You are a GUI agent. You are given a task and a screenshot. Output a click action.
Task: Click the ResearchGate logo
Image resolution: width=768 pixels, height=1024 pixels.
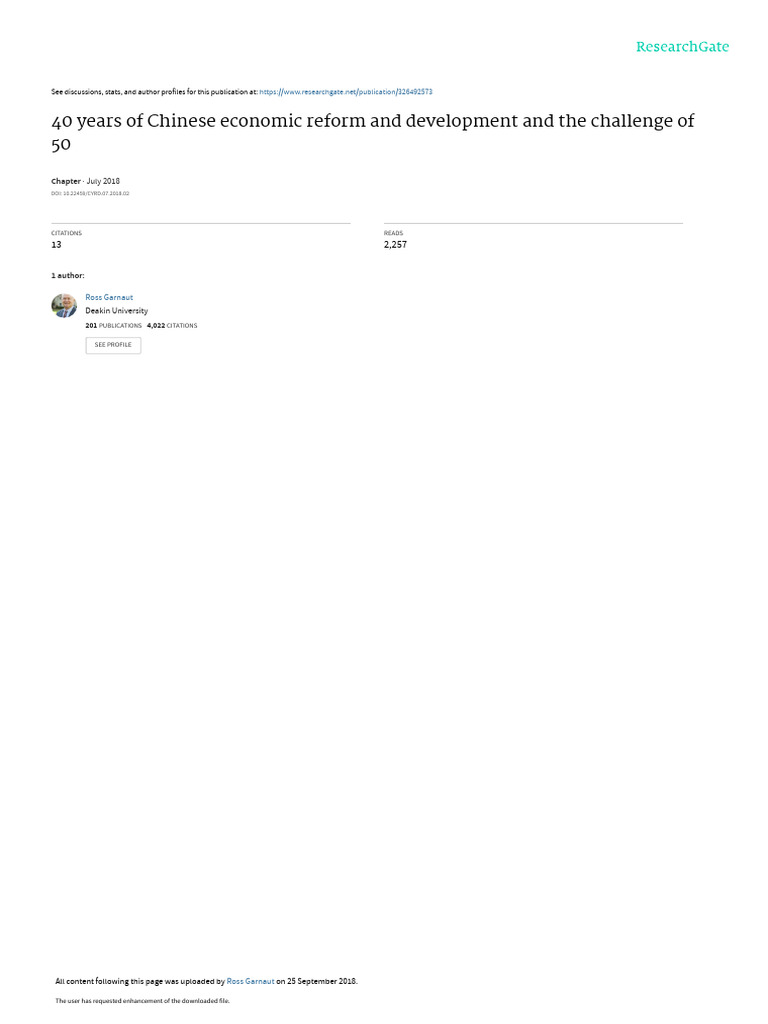point(682,46)
